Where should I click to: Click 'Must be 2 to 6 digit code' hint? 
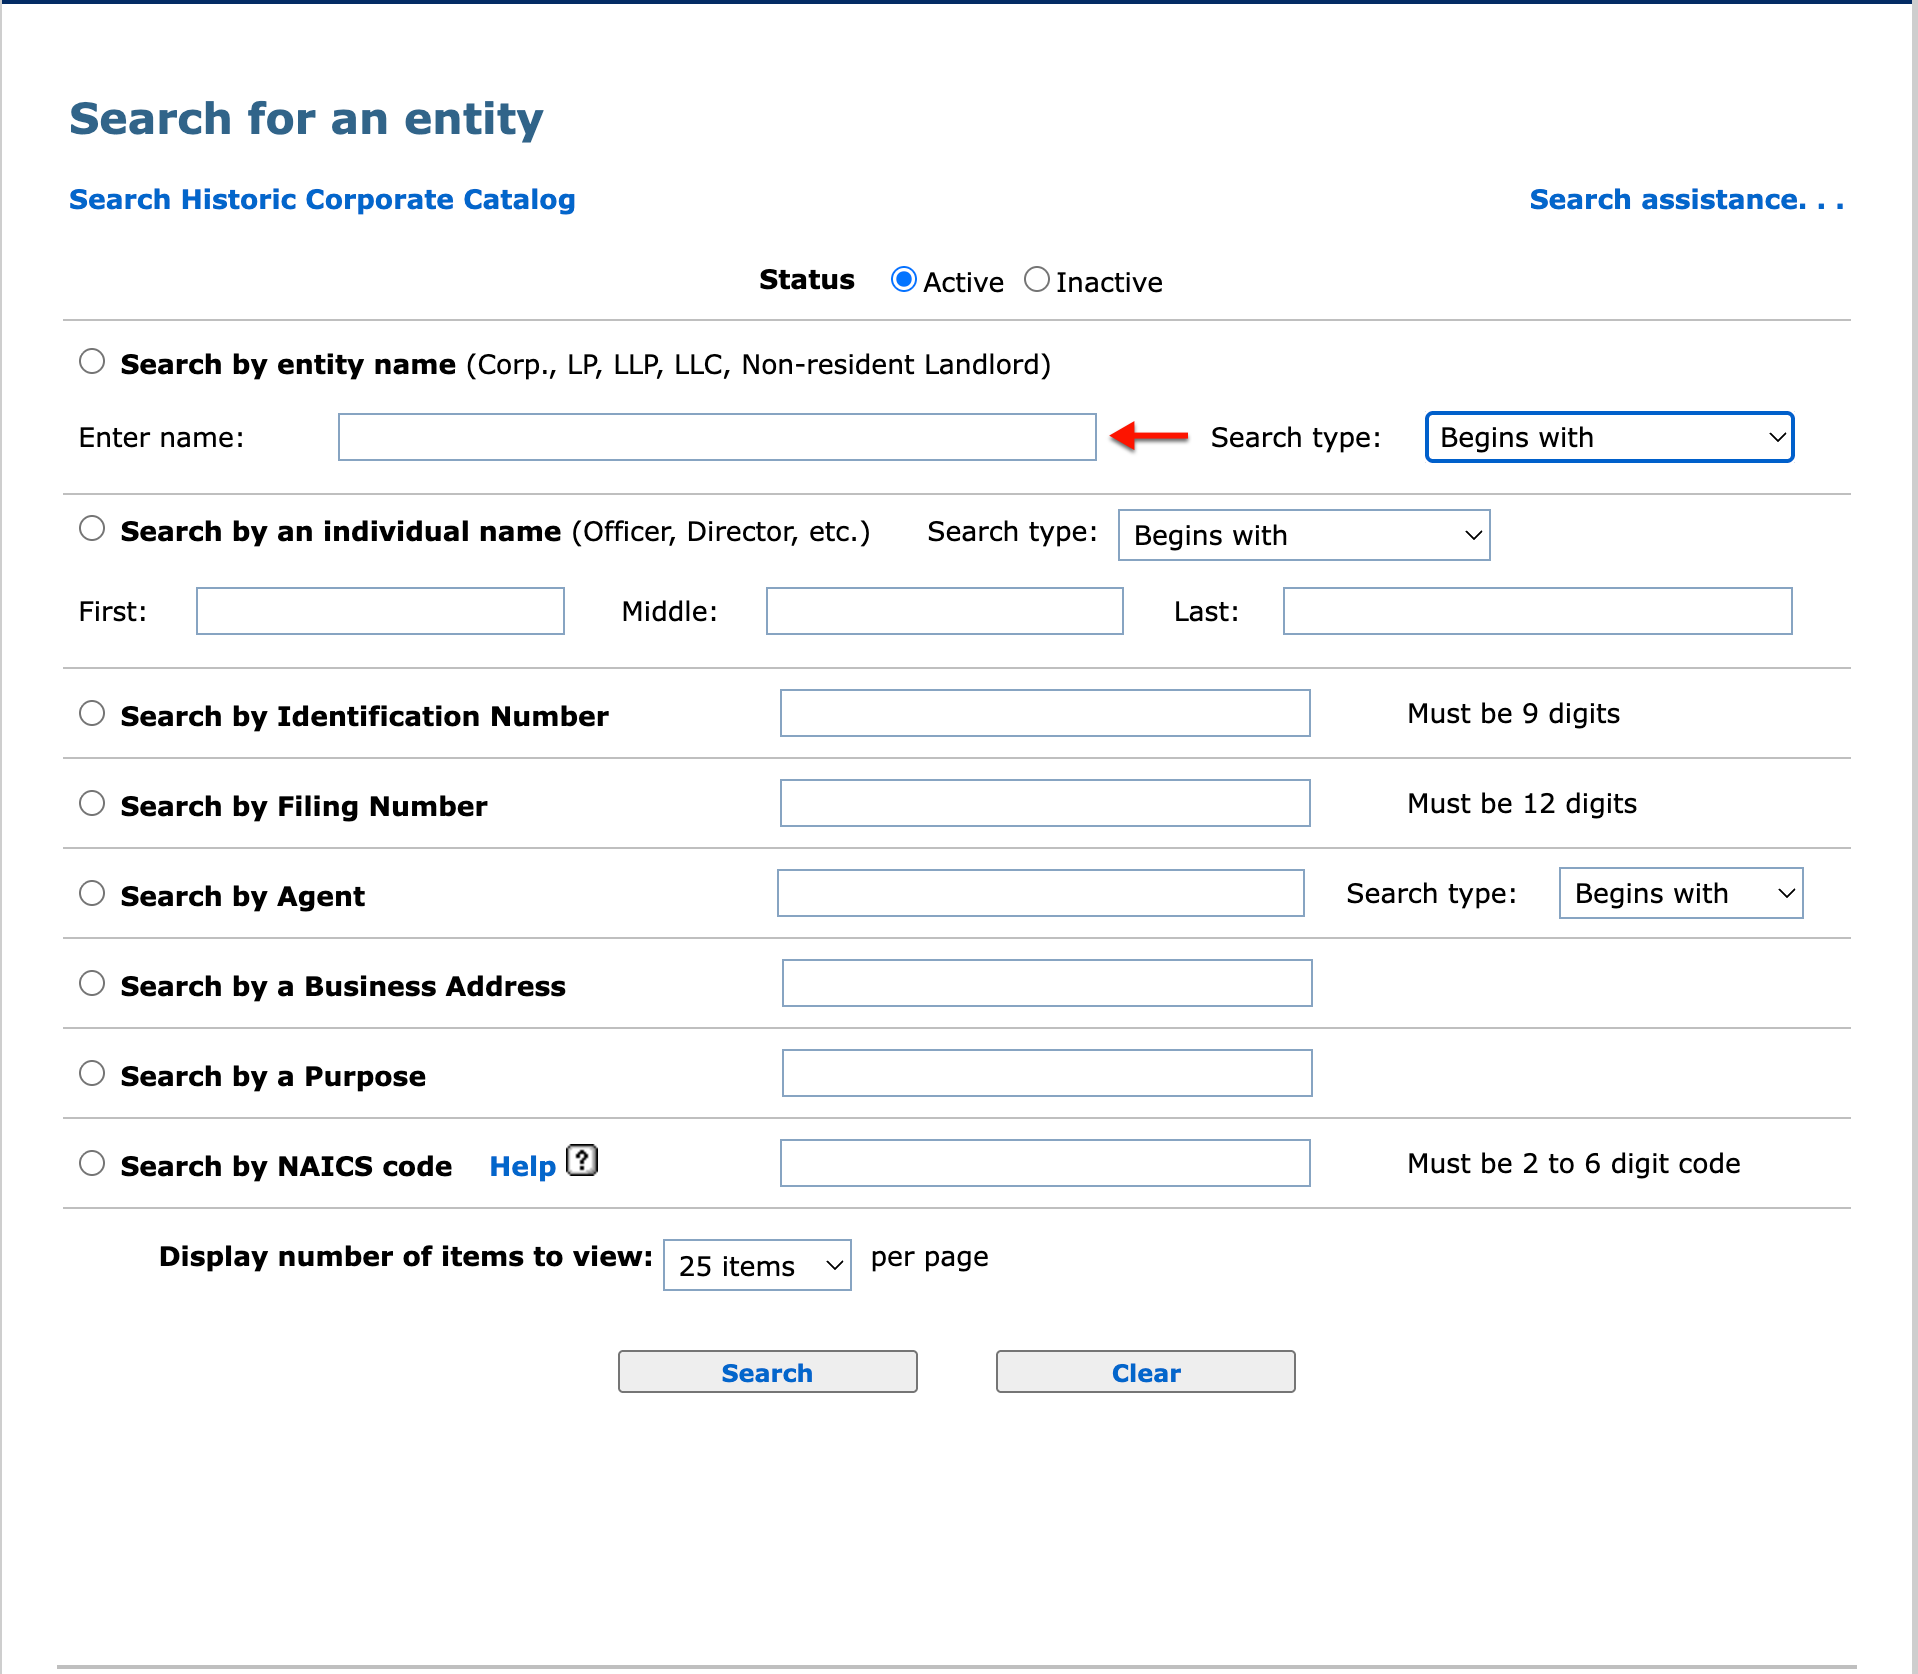click(1574, 1163)
